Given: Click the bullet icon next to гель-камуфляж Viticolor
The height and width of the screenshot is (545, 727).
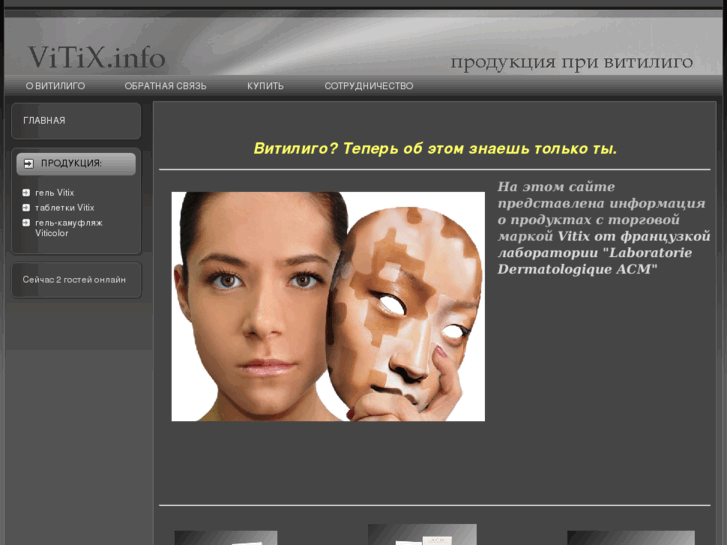Looking at the screenshot, I should coord(26,223).
